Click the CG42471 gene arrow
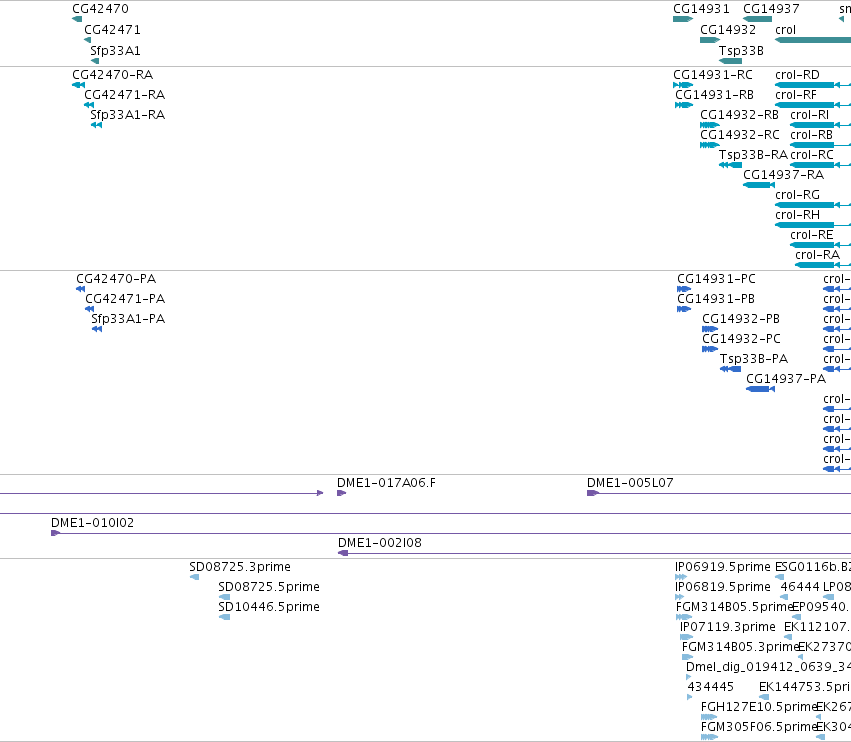 point(87,40)
